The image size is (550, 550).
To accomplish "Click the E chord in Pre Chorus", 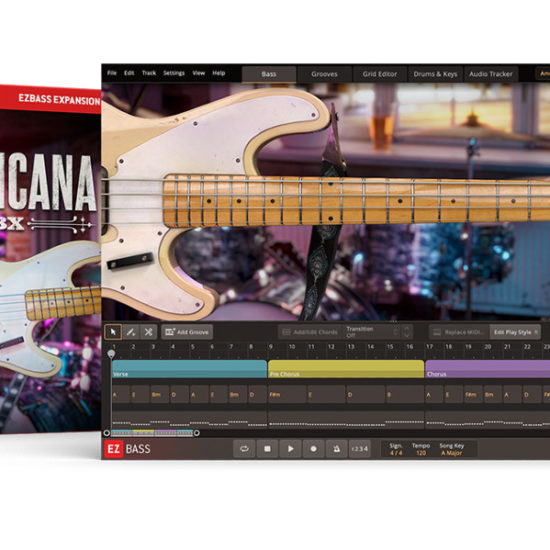I will (x=326, y=395).
